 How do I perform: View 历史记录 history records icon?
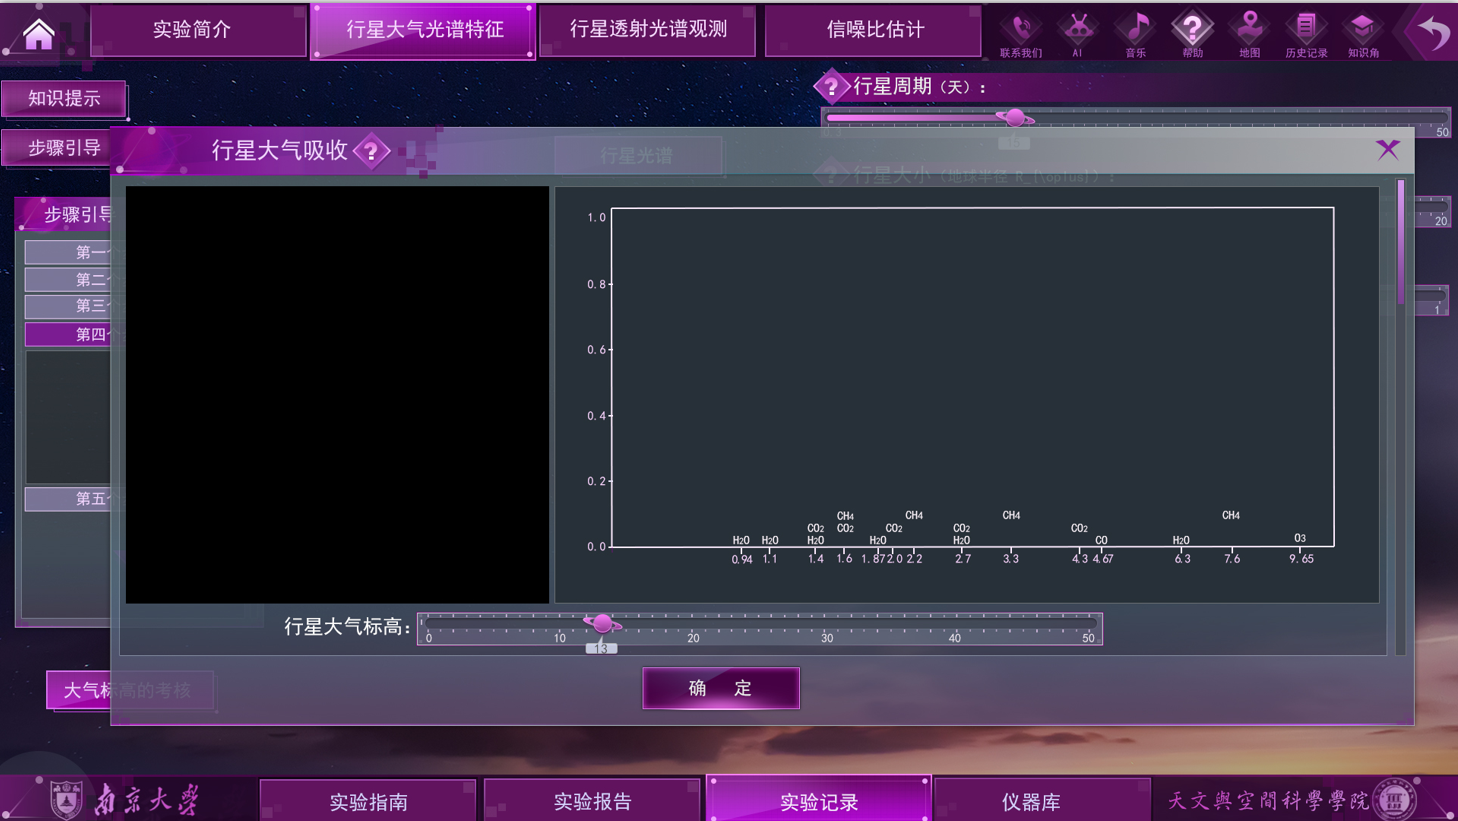[x=1306, y=28]
